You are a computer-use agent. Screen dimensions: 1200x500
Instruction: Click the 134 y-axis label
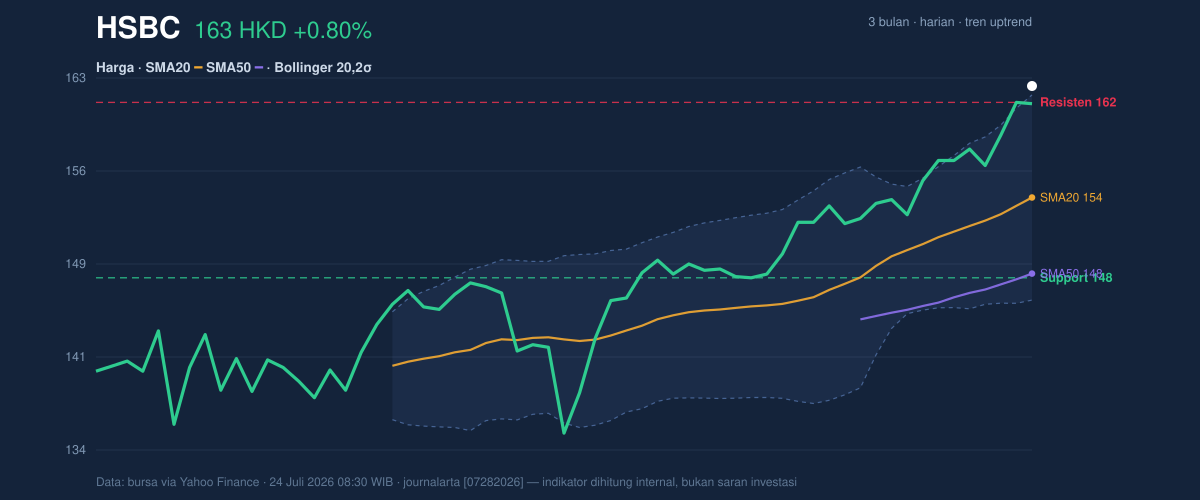[75, 450]
